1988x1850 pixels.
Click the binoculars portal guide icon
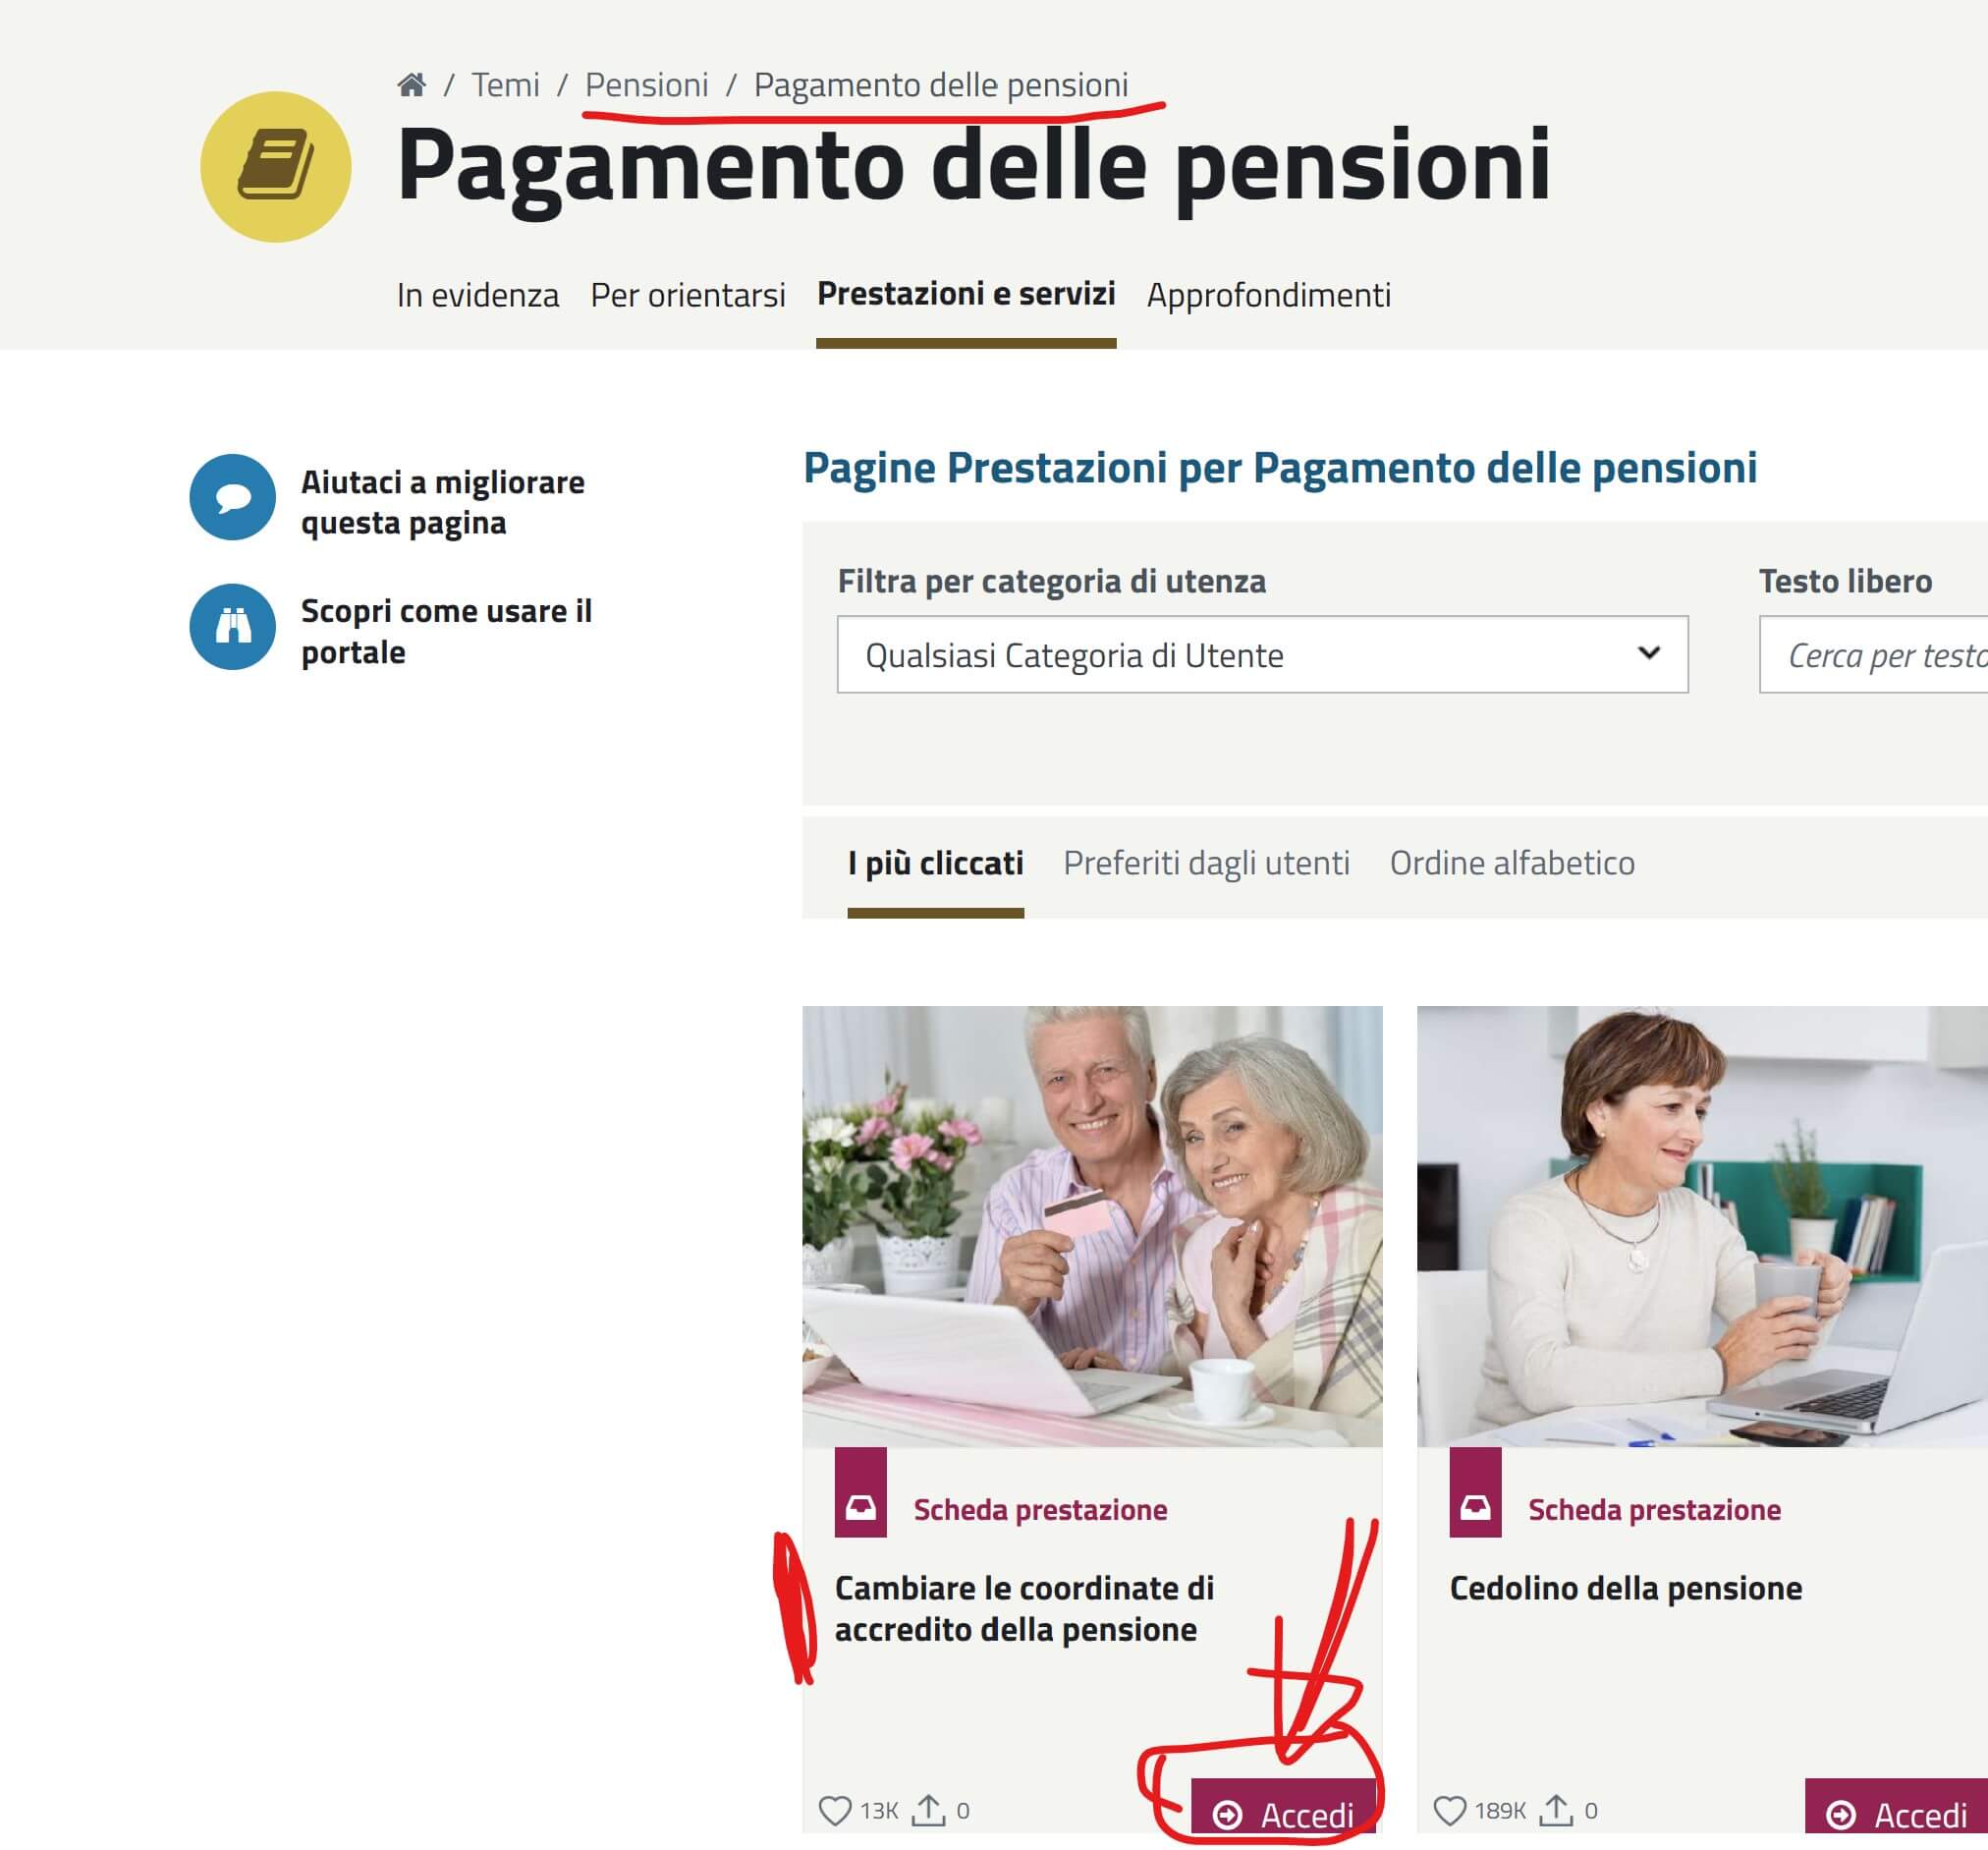[233, 627]
